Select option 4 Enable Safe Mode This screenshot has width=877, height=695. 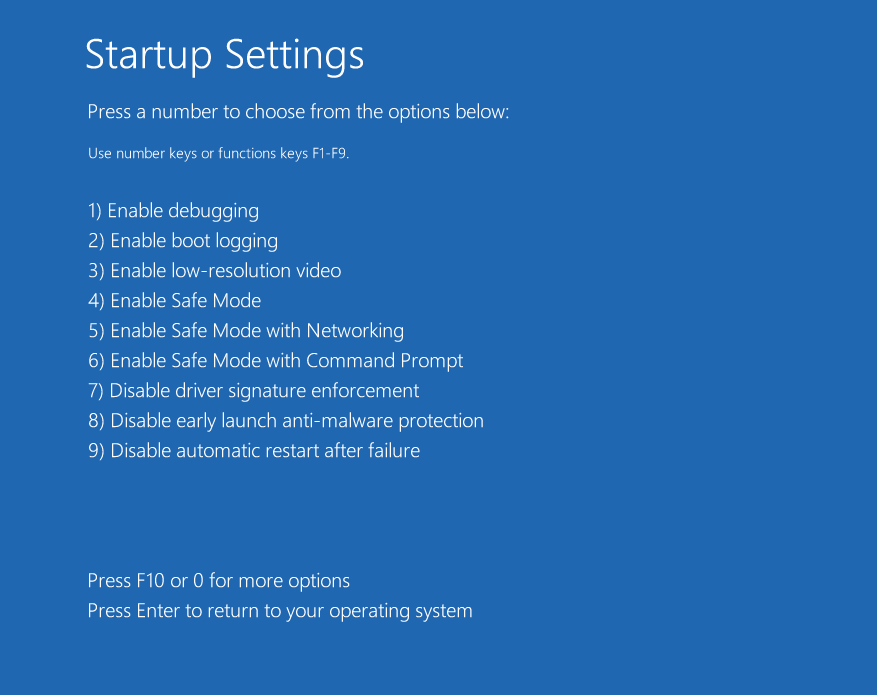coord(174,301)
